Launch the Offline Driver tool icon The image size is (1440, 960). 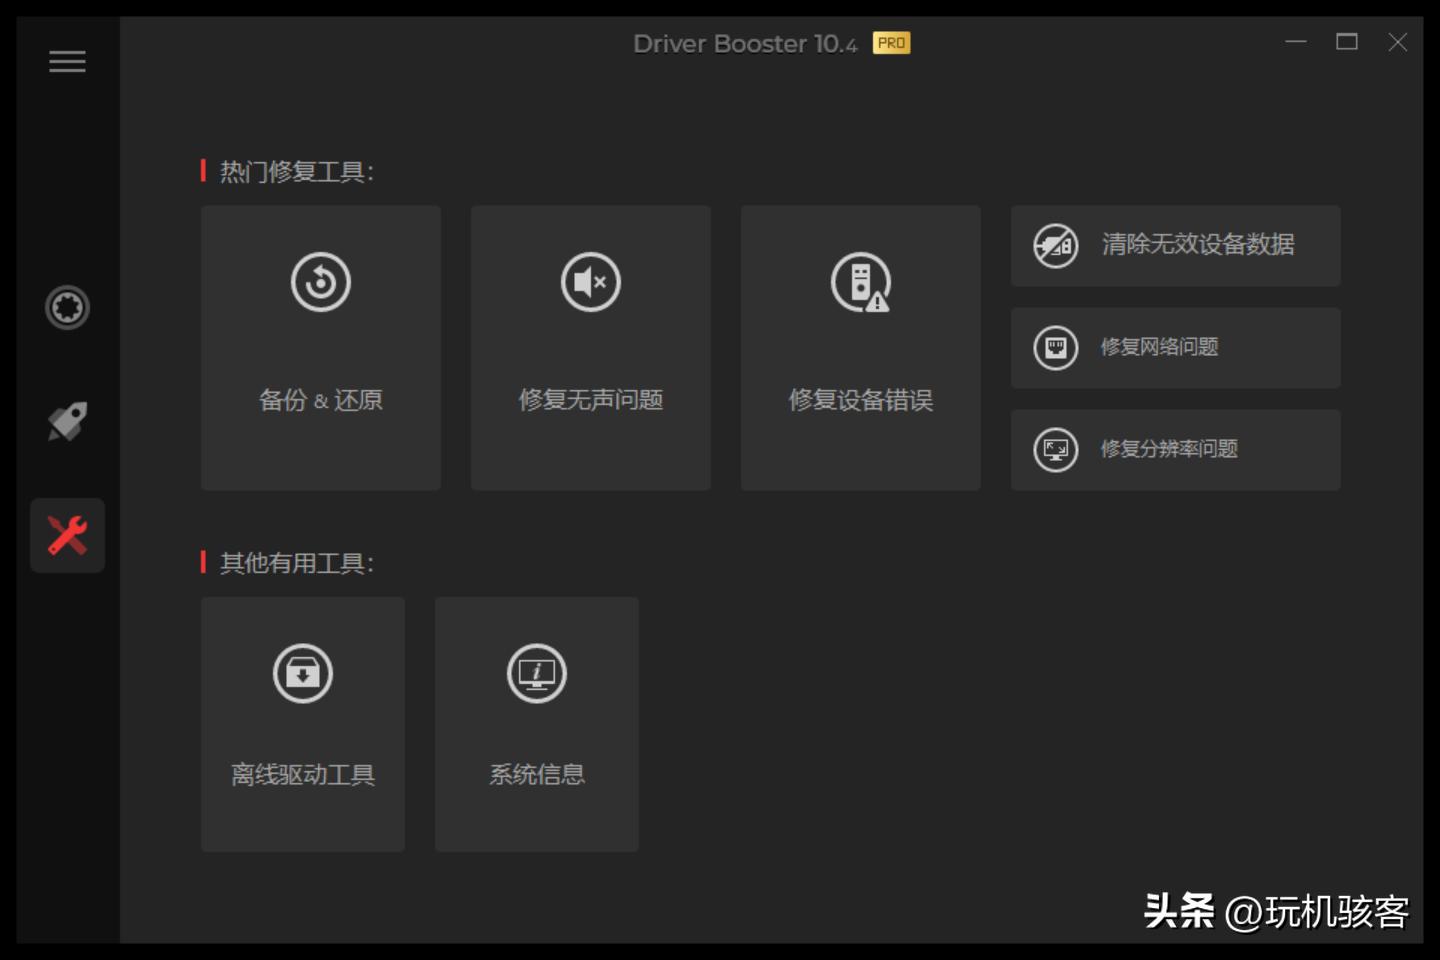[303, 673]
